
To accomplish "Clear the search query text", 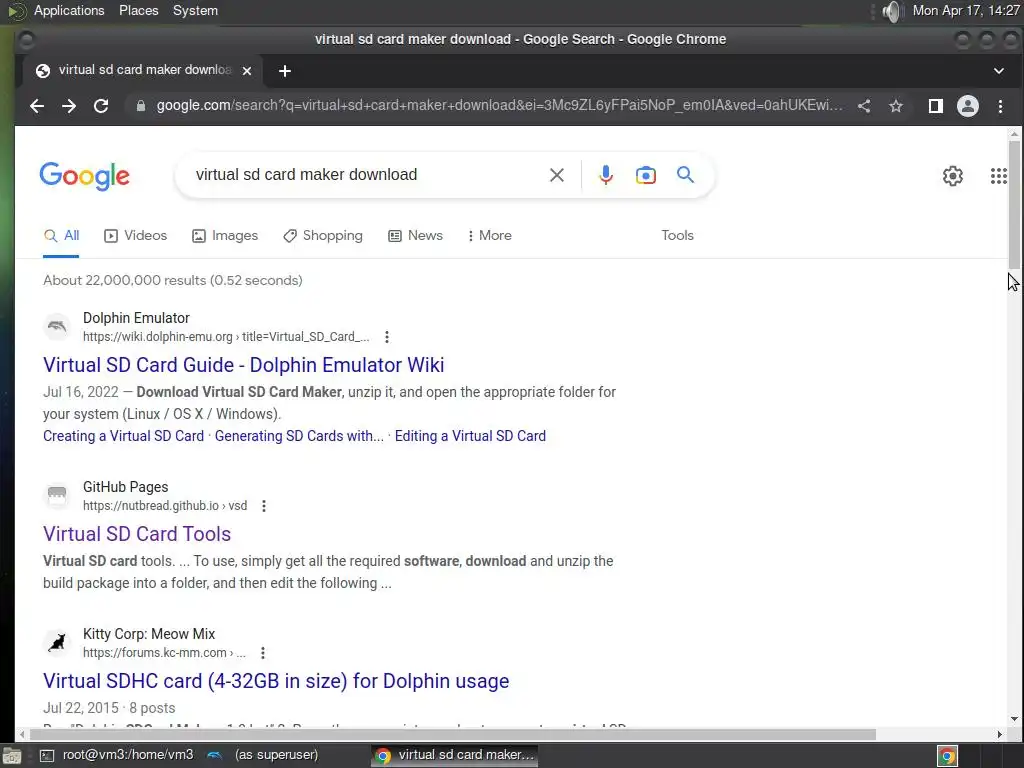I will pos(556,175).
